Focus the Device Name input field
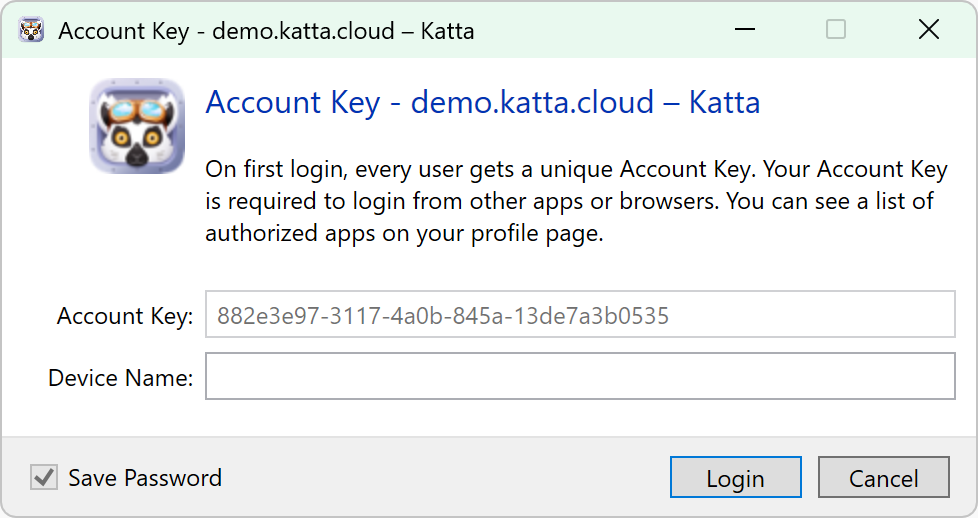The image size is (978, 518). pos(580,376)
